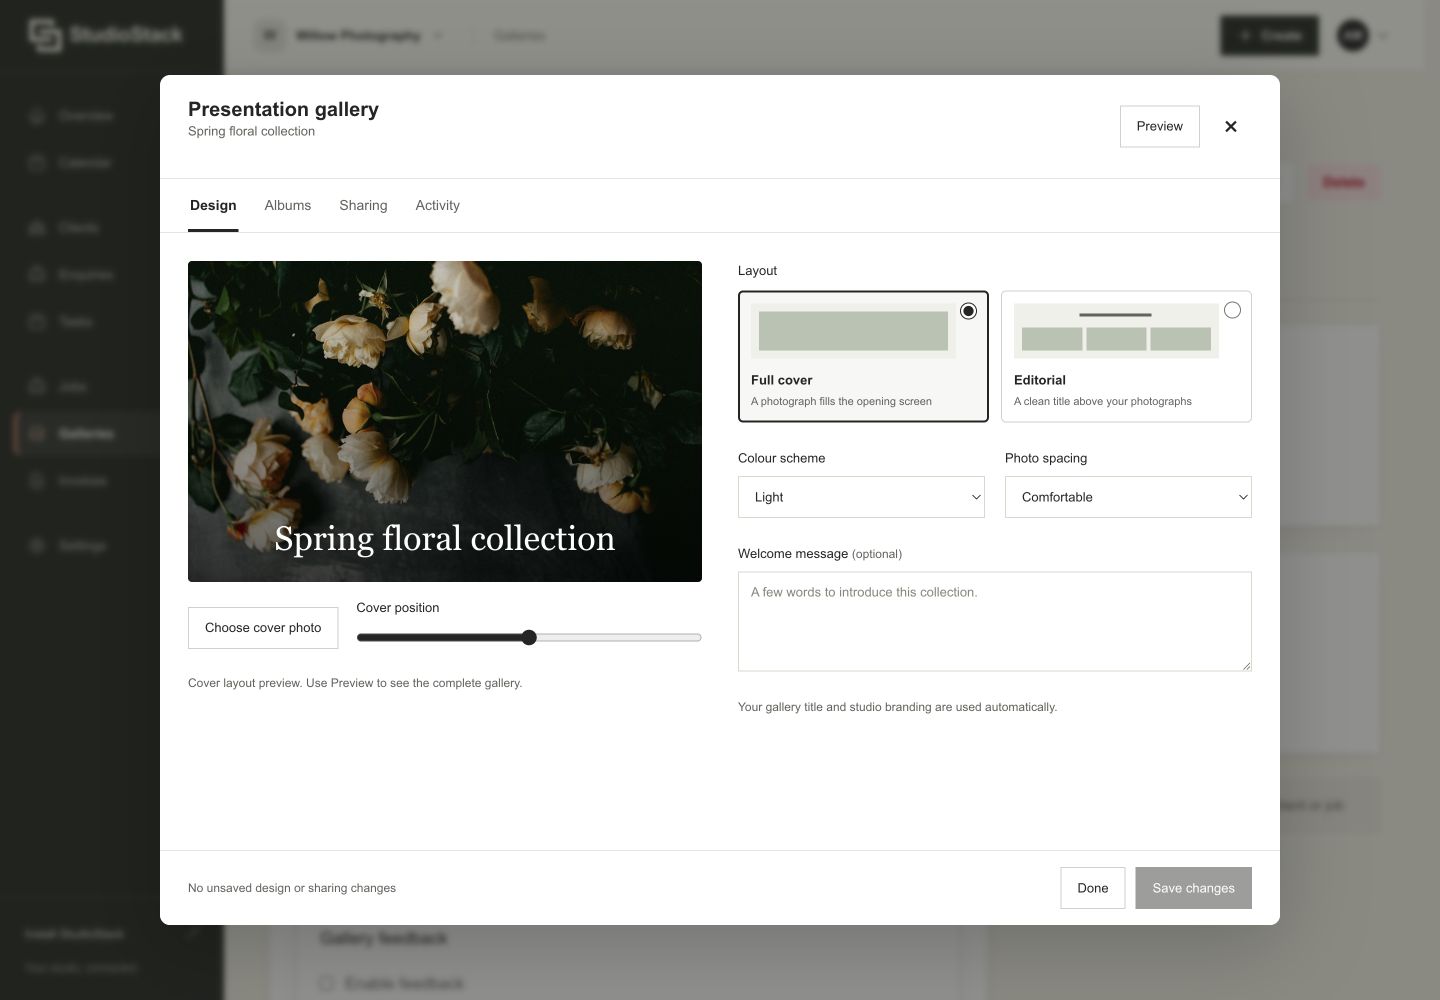Click 'No unsaved design or sharing changes' text
This screenshot has width=1440, height=1000.
pyautogui.click(x=292, y=888)
